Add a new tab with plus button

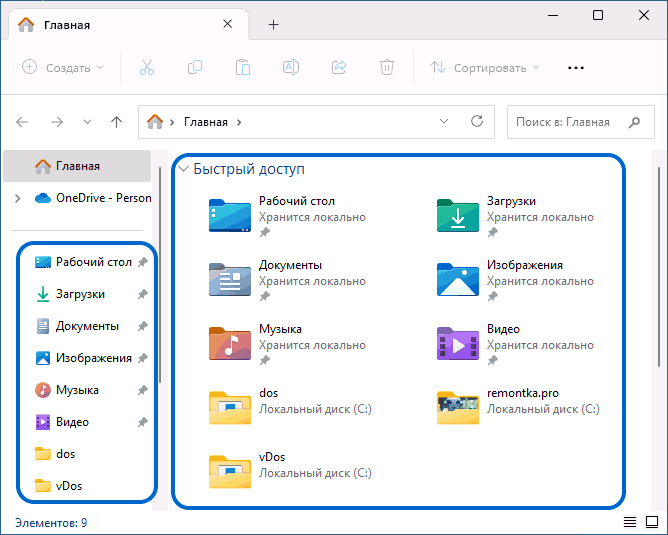(274, 25)
